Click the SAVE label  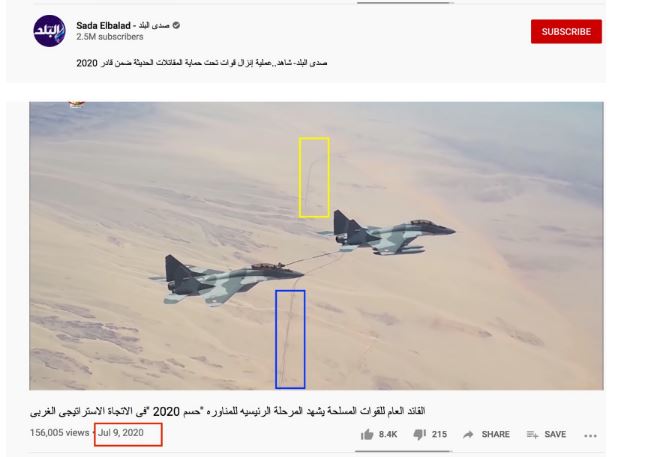click(555, 434)
